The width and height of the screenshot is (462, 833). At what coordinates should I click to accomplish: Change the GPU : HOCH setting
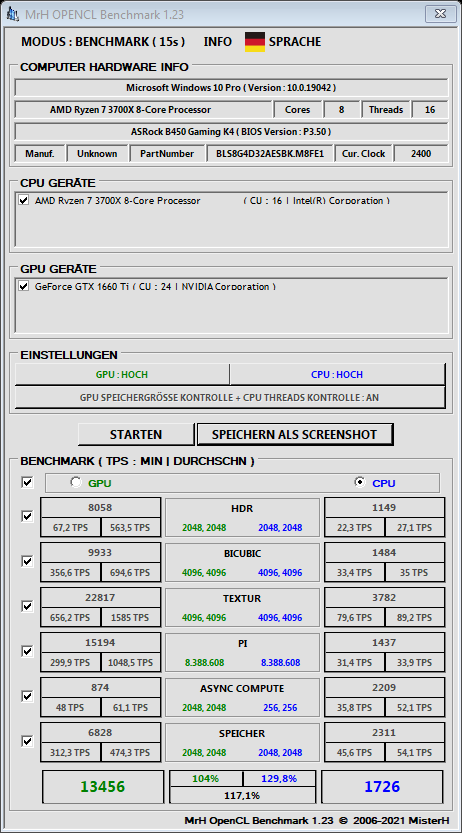click(x=122, y=375)
